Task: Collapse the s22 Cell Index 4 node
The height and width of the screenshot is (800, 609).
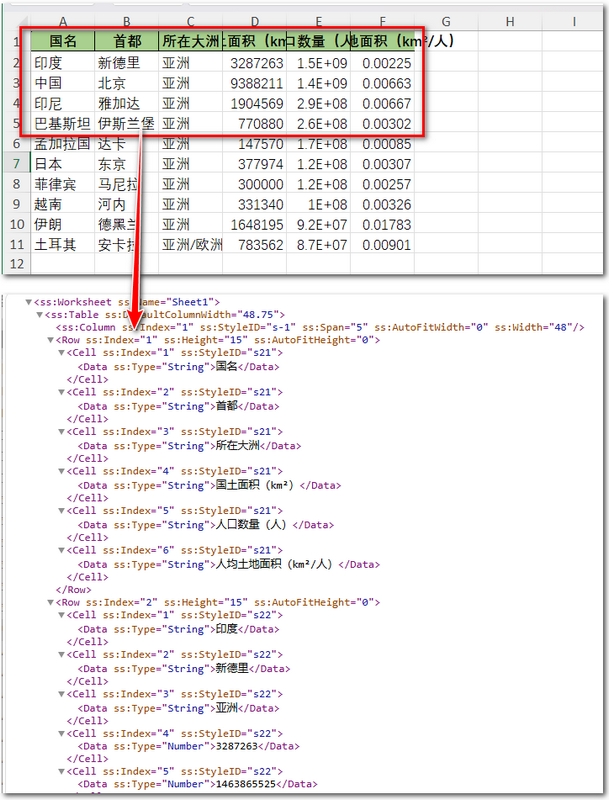Action: click(61, 734)
